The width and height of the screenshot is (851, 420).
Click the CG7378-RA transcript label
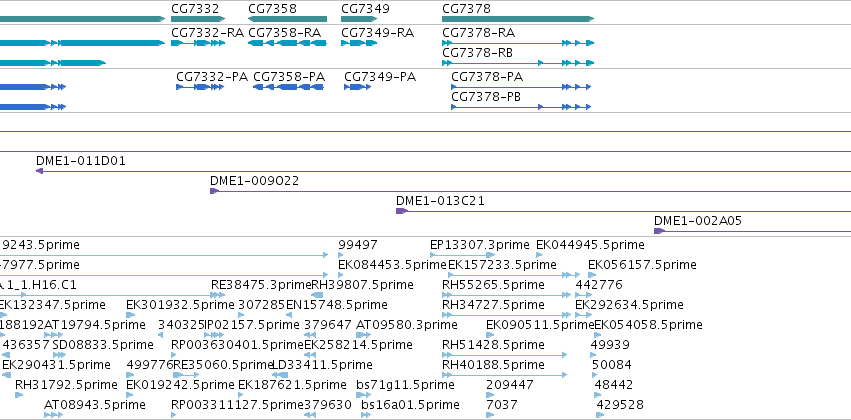point(478,33)
